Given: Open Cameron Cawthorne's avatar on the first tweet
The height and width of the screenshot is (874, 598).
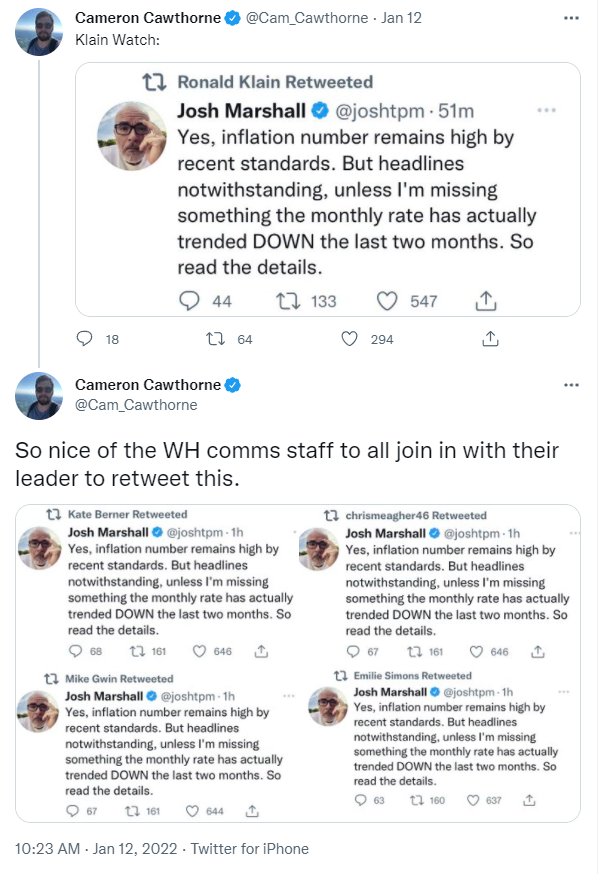Looking at the screenshot, I should coord(39,32).
